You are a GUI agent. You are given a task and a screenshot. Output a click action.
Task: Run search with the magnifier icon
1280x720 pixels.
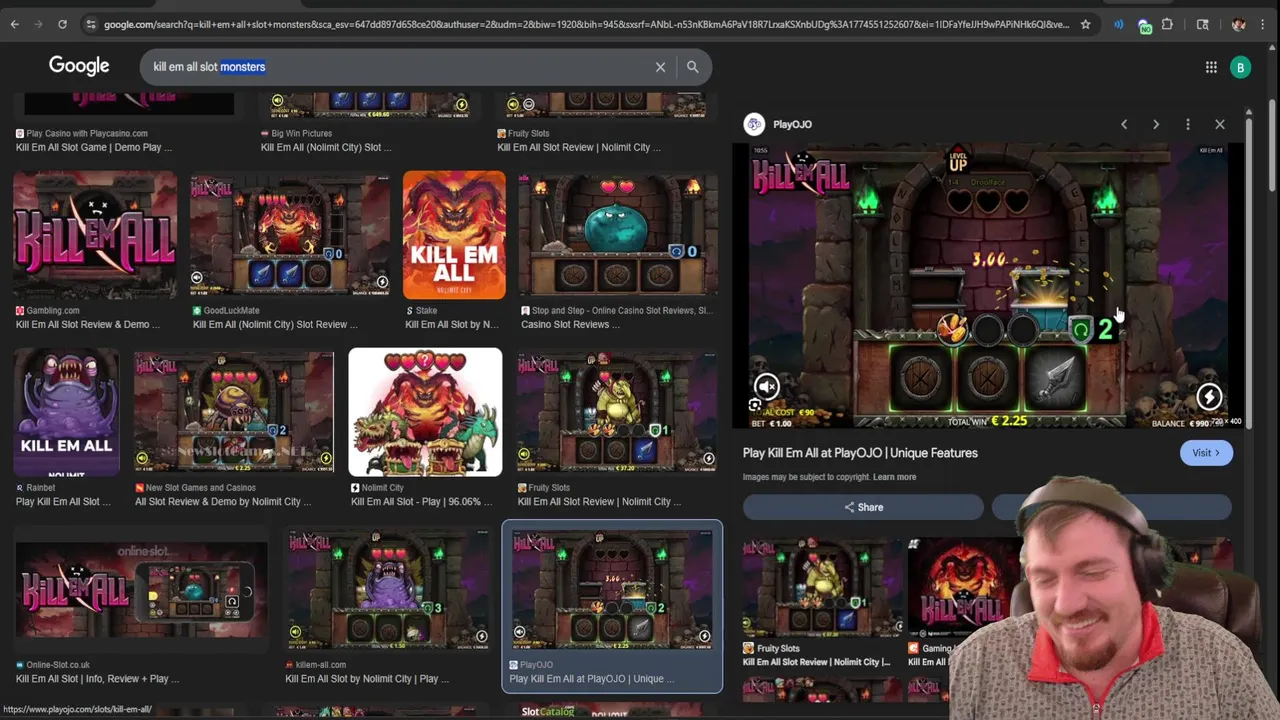pyautogui.click(x=692, y=67)
